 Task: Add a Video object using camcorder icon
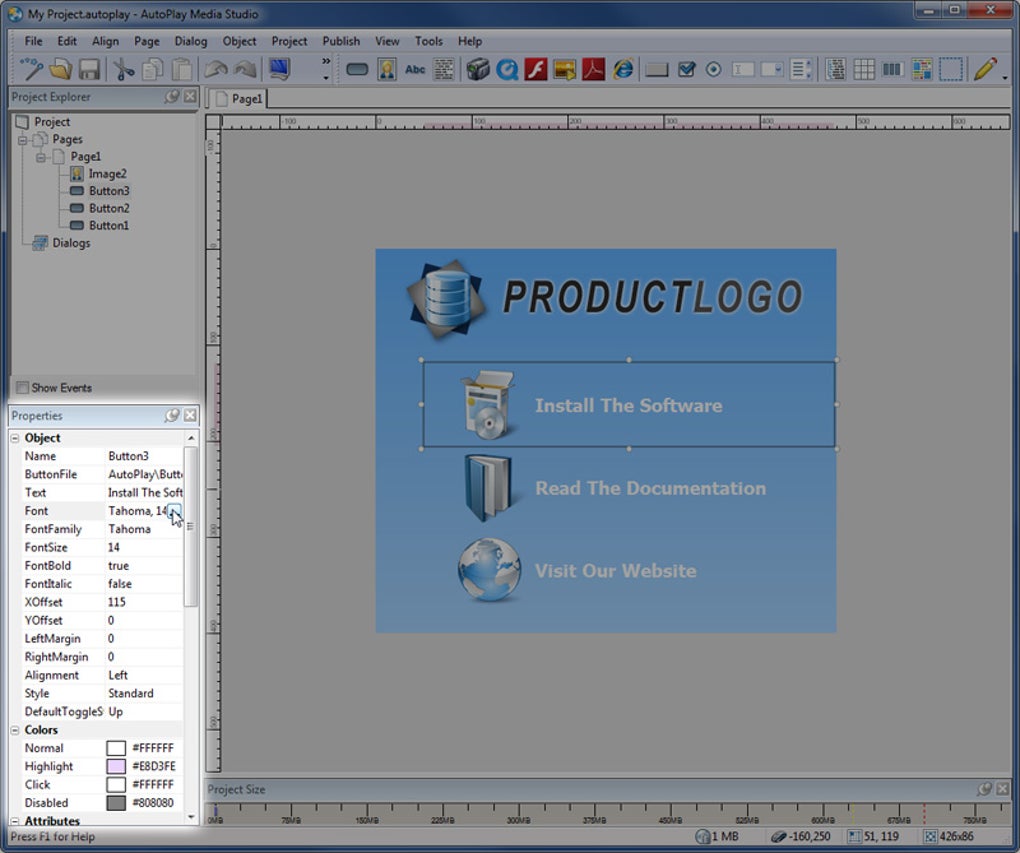tap(478, 69)
